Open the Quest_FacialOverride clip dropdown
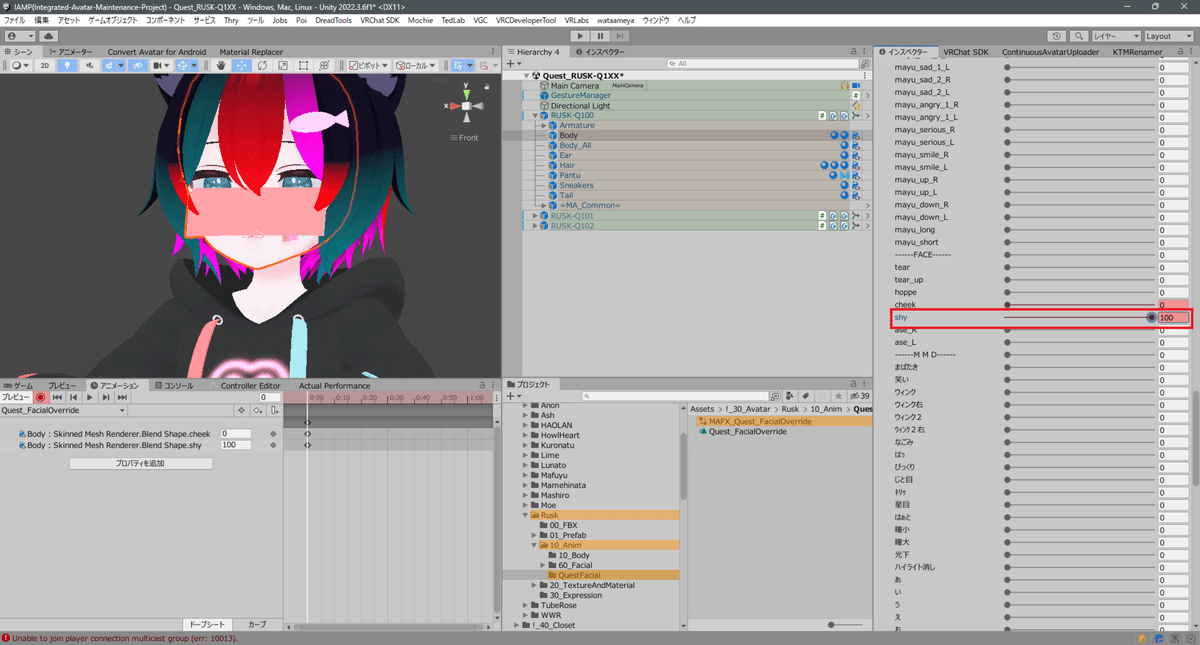The height and width of the screenshot is (645, 1200). 64,410
